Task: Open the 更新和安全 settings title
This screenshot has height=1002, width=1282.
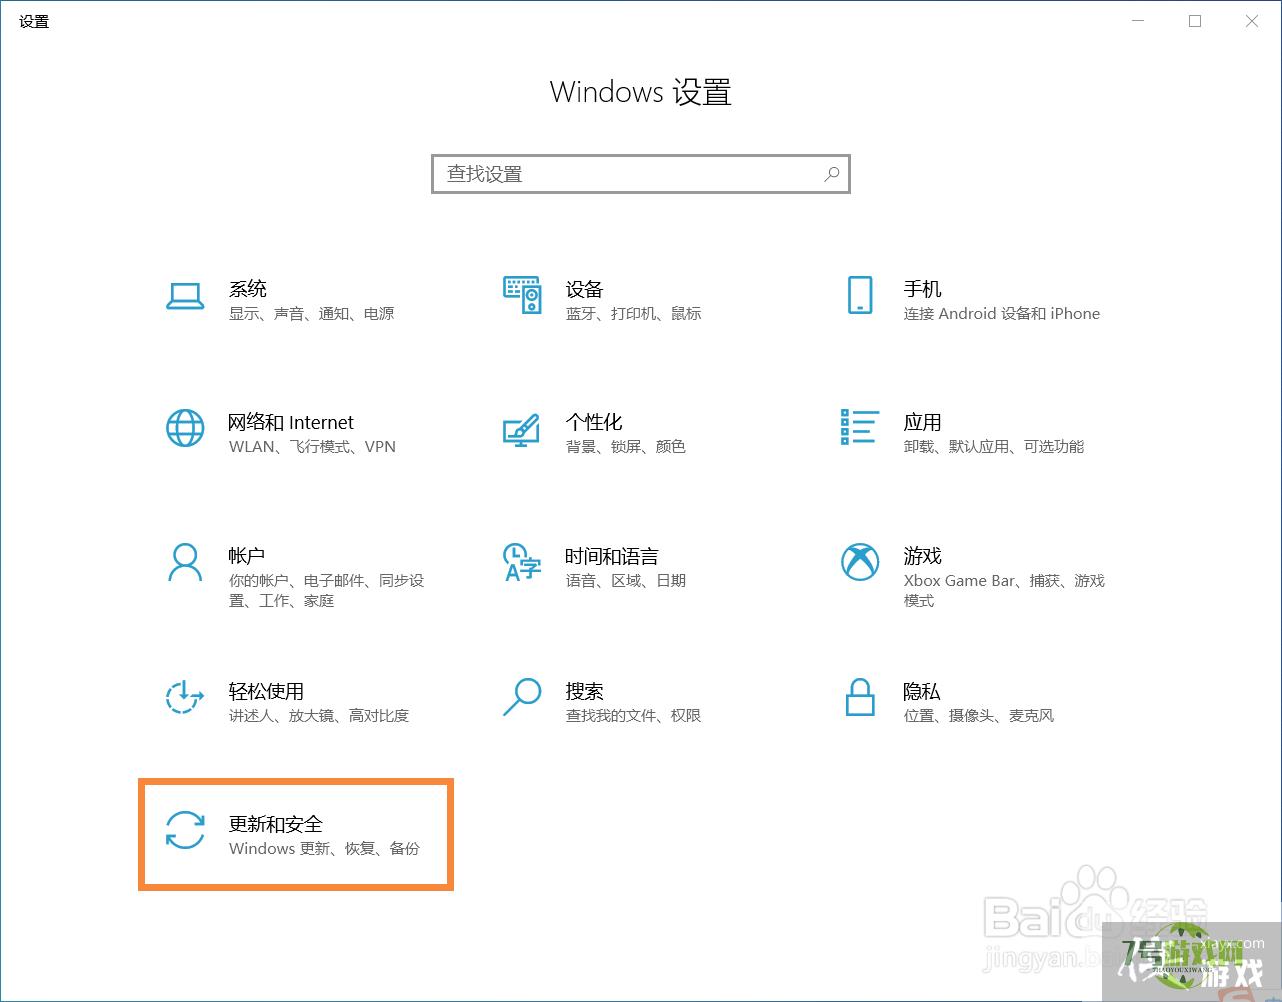Action: pos(276,824)
